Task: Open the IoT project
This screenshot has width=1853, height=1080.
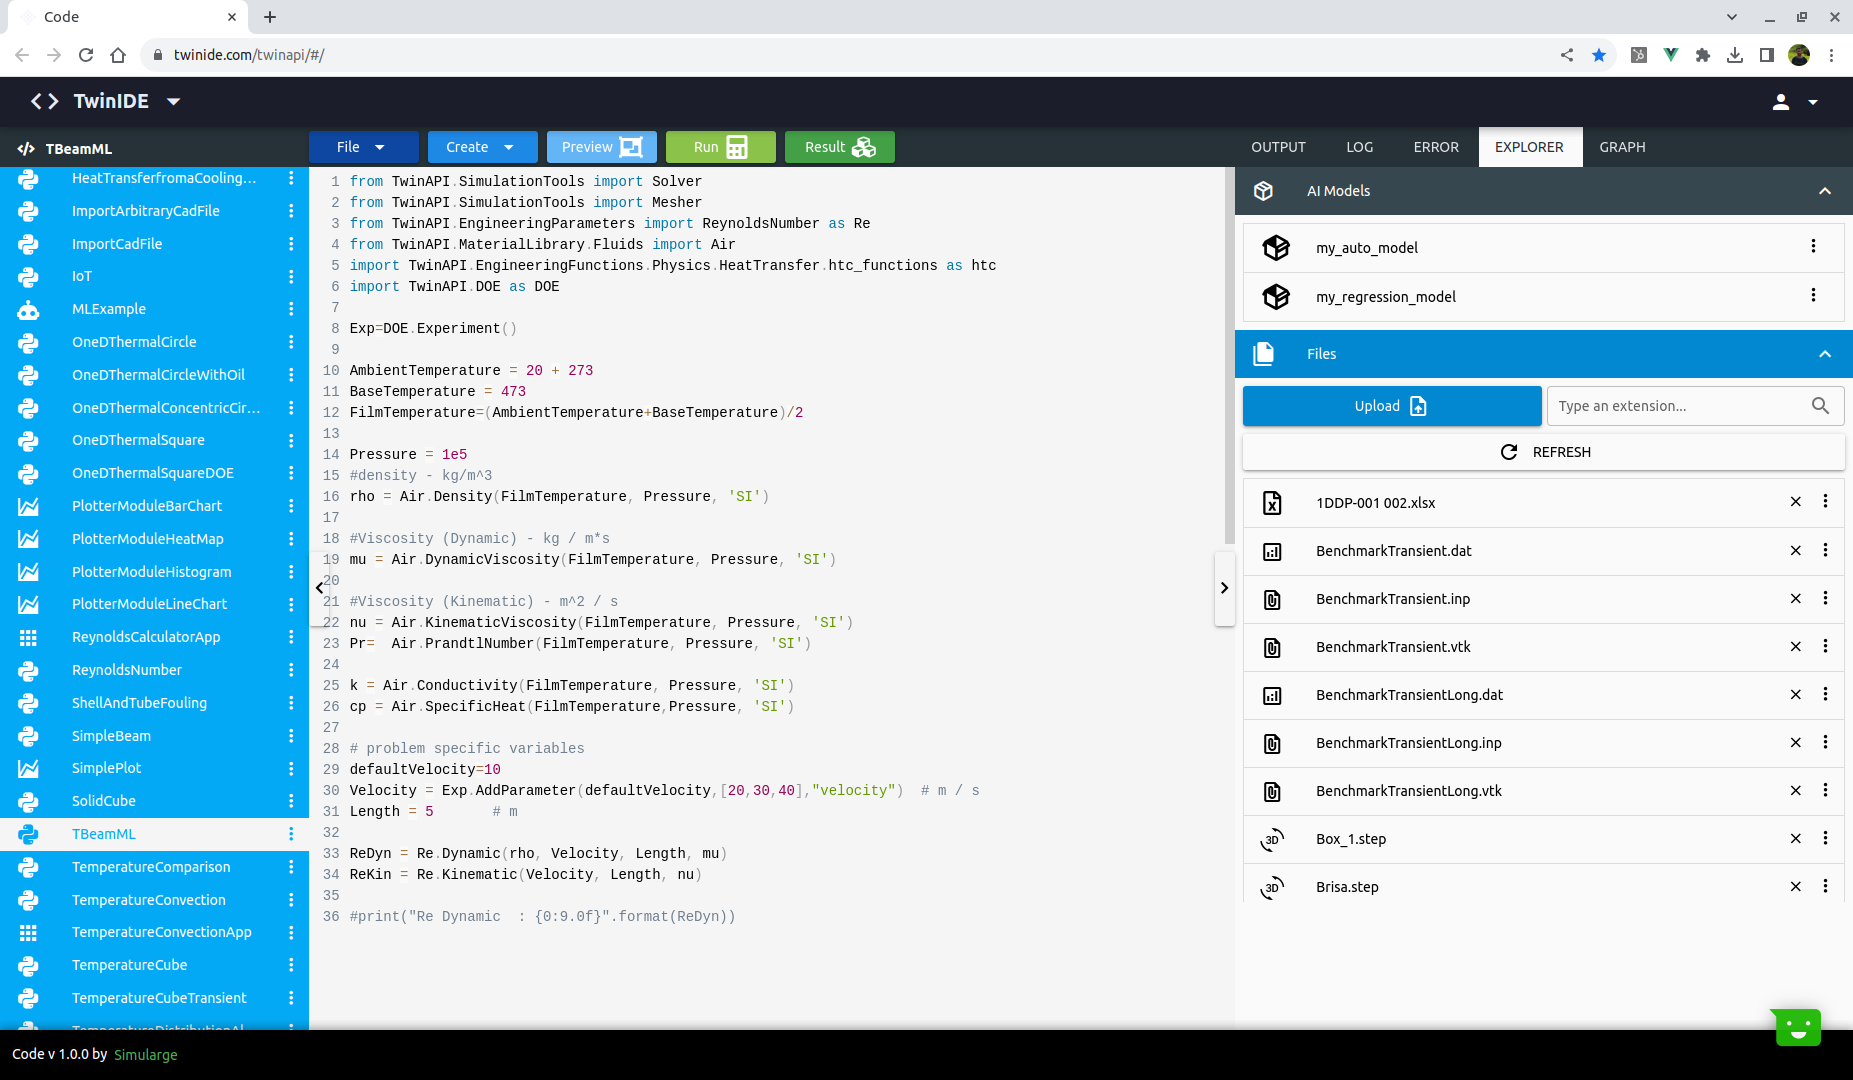Action: pyautogui.click(x=82, y=276)
